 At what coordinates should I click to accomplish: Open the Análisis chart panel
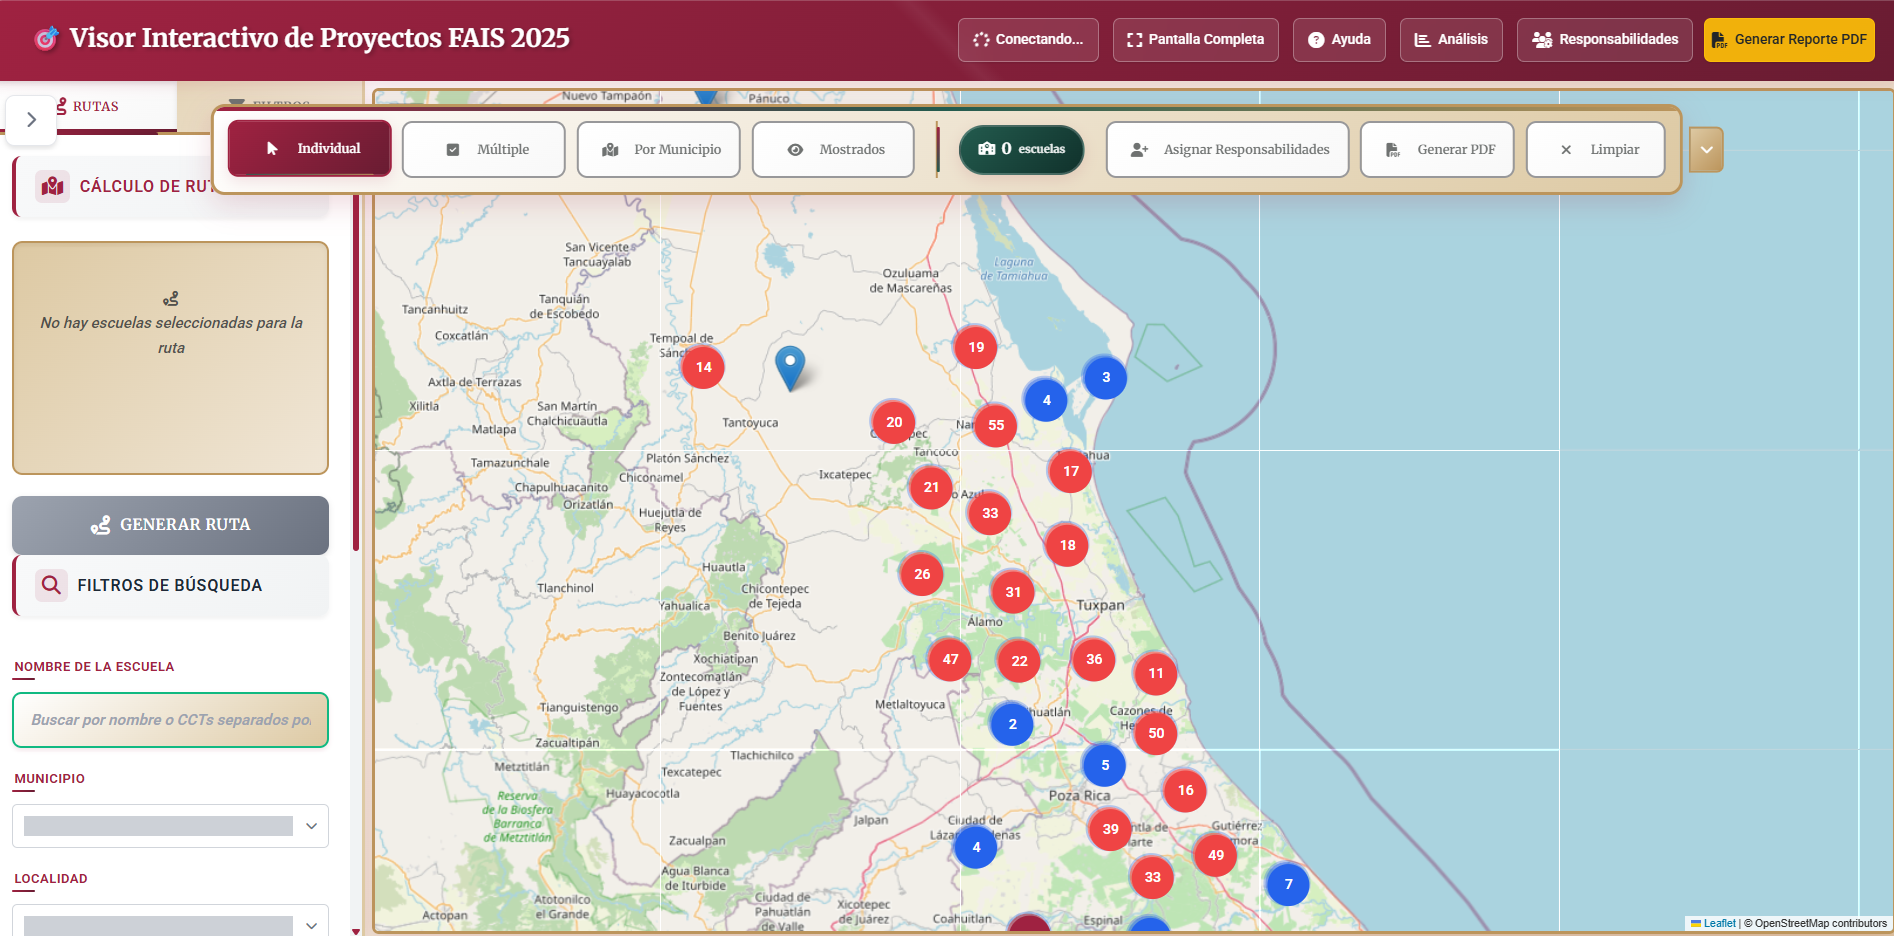pyautogui.click(x=1450, y=40)
